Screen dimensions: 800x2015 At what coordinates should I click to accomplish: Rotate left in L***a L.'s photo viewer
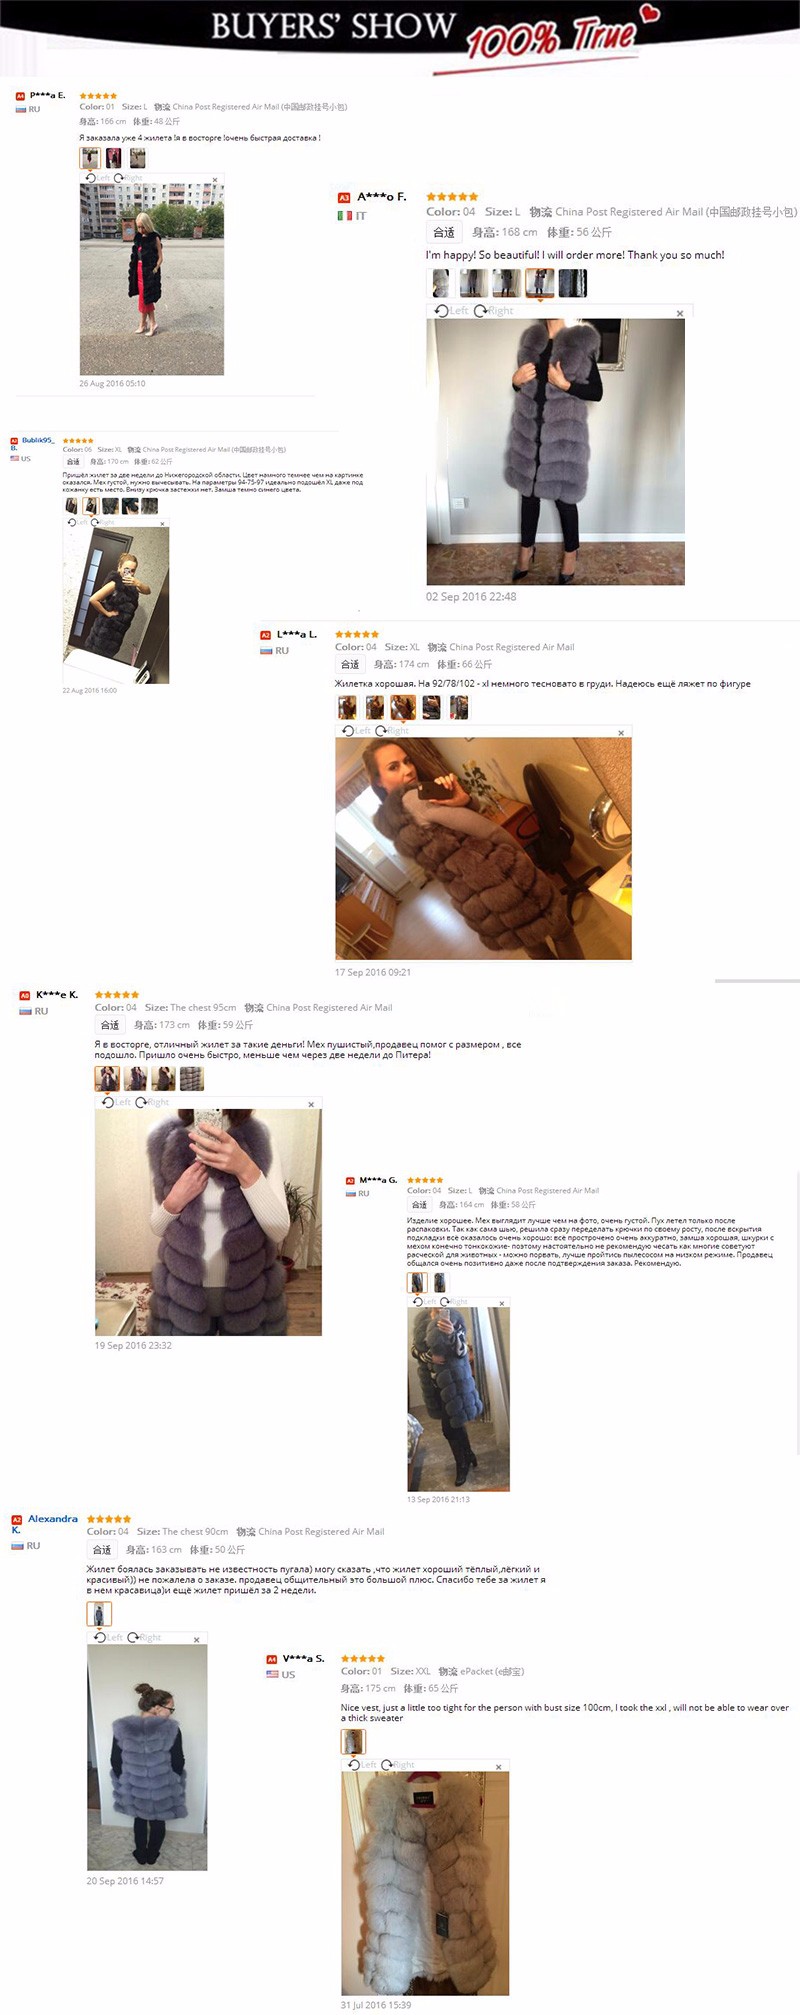pos(356,731)
